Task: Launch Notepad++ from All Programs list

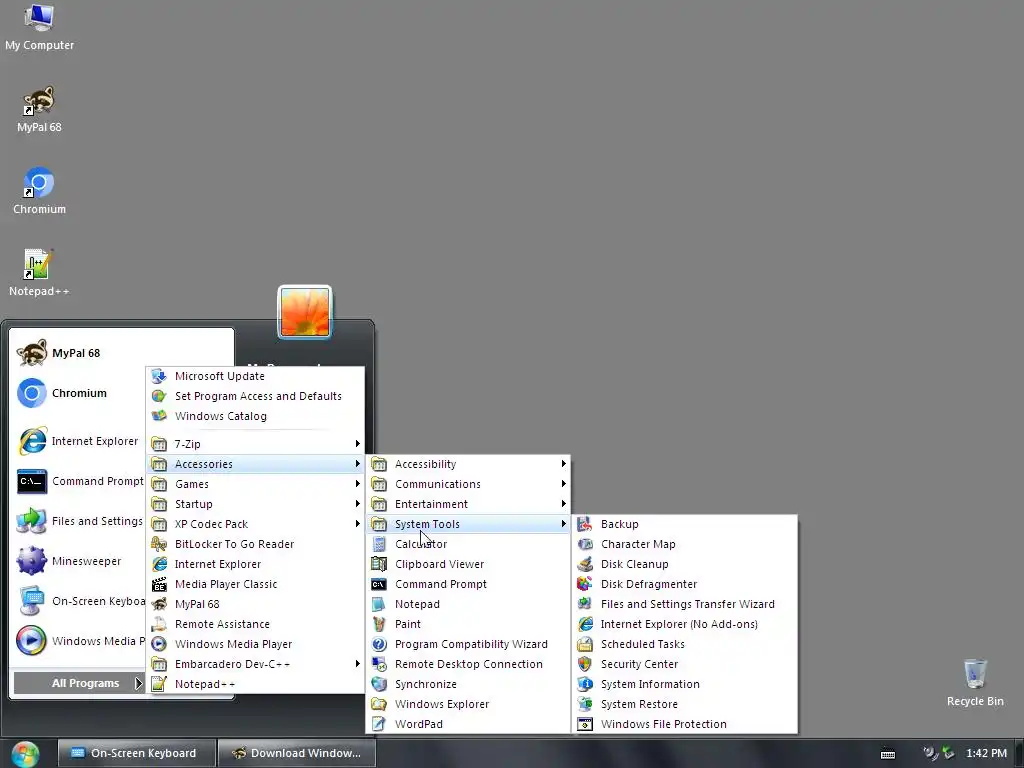Action: 255,684
